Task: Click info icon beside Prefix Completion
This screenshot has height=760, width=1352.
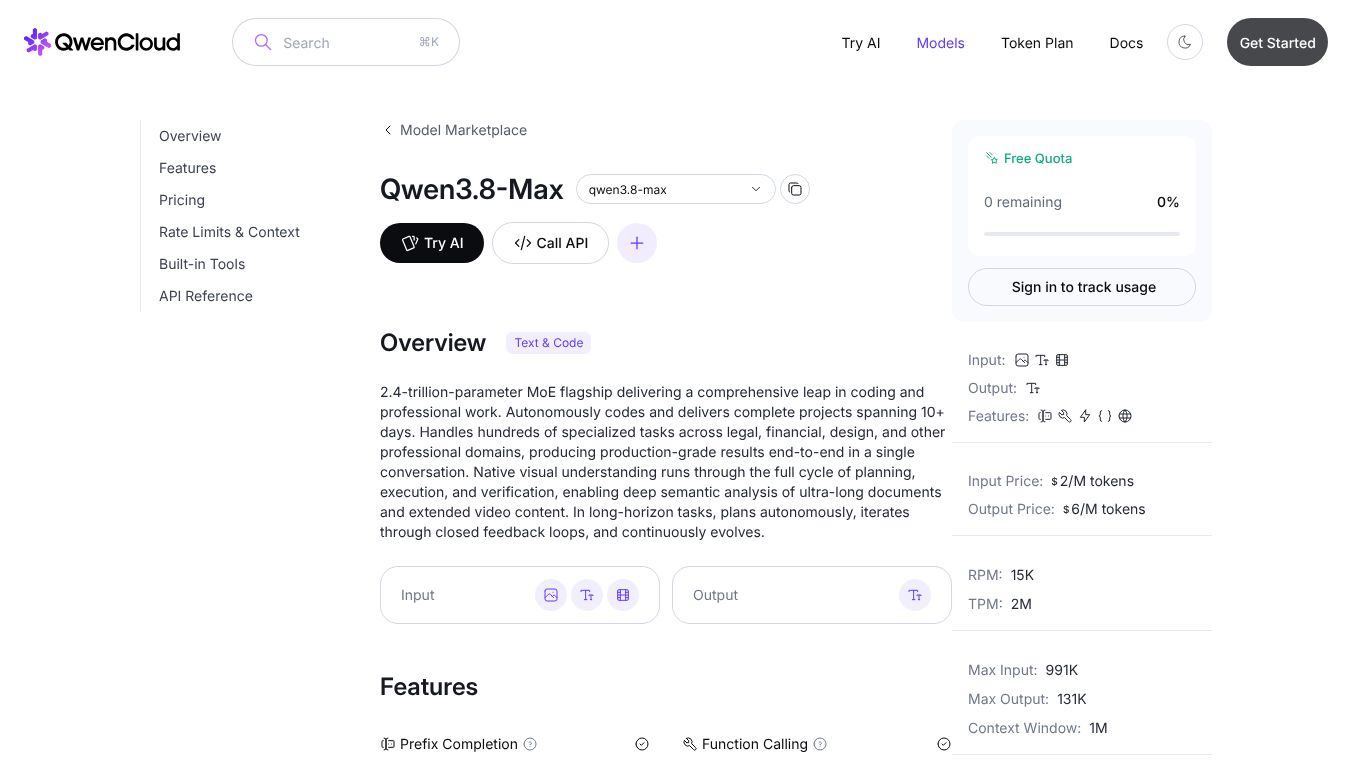Action: [530, 744]
